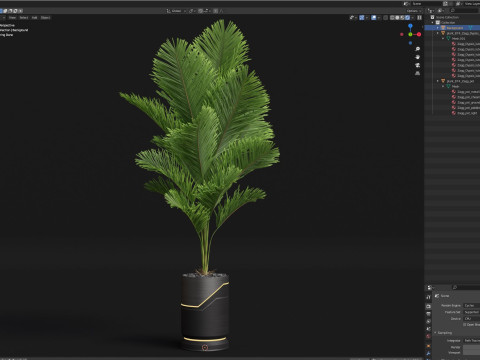Open object type visibility dropdown
The width and height of the screenshot is (480, 360).
pyautogui.click(x=353, y=18)
